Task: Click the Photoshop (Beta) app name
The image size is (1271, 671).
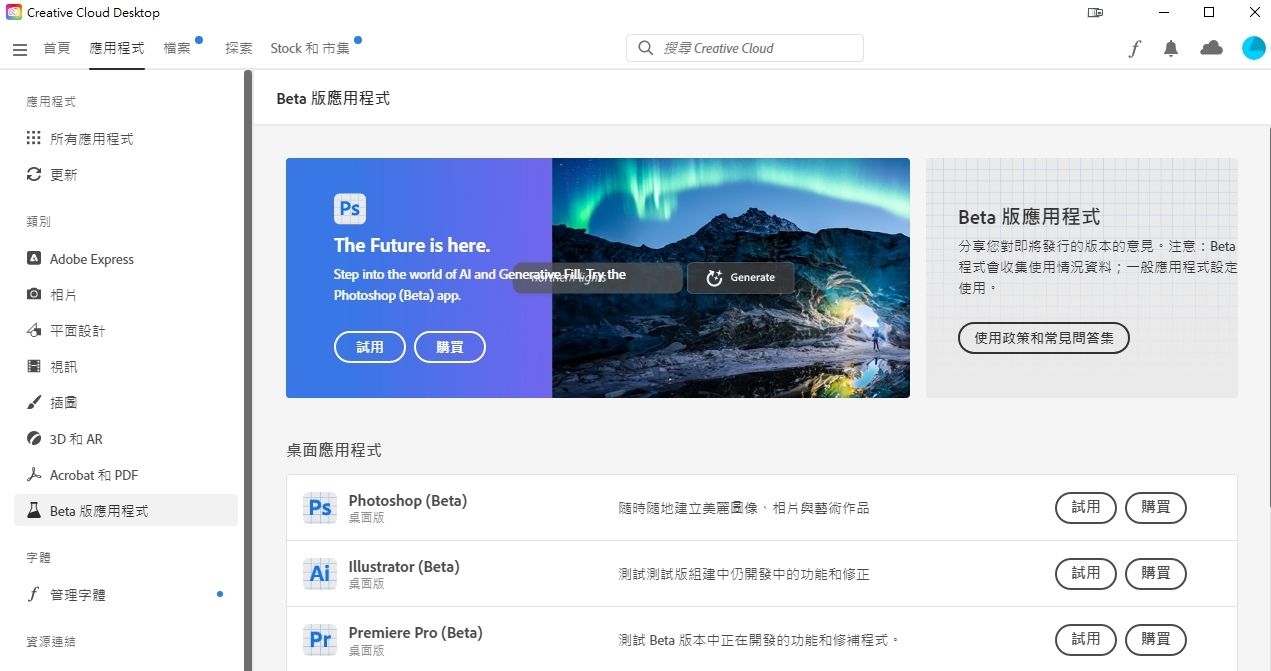Action: pos(408,500)
